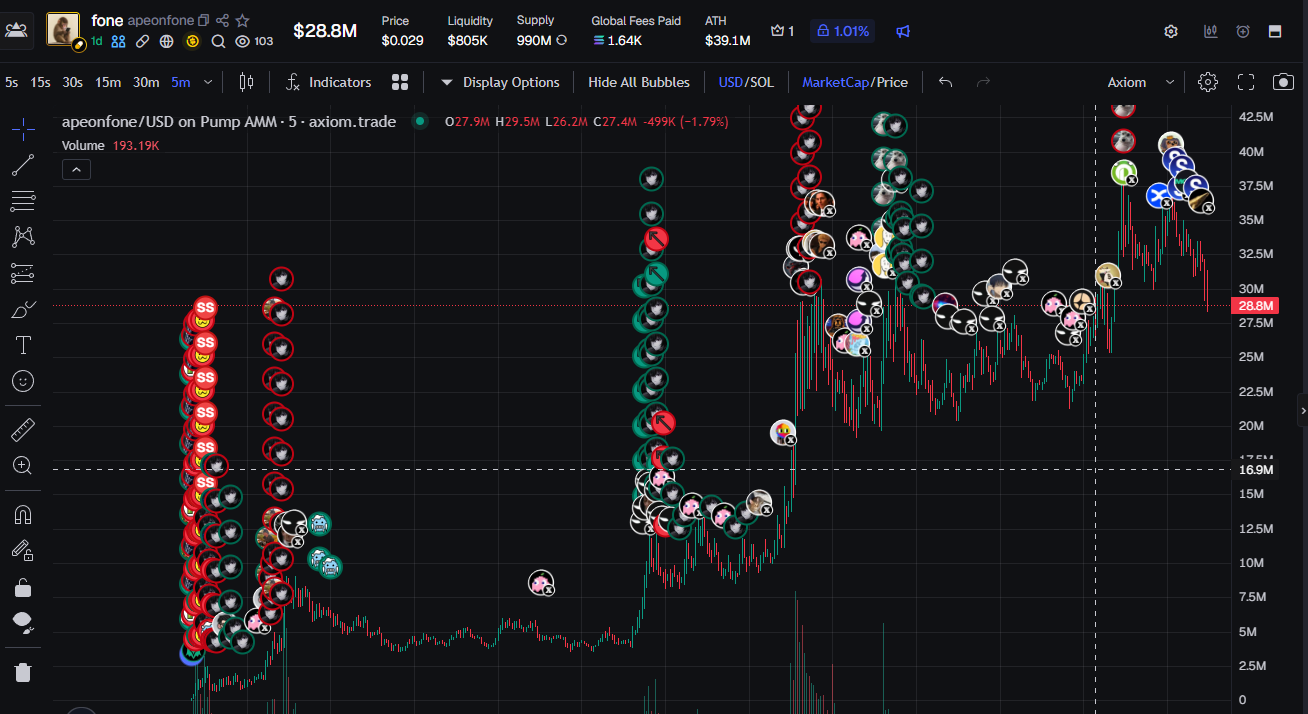Undo the last chart action
The width and height of the screenshot is (1308, 714).
945,82
